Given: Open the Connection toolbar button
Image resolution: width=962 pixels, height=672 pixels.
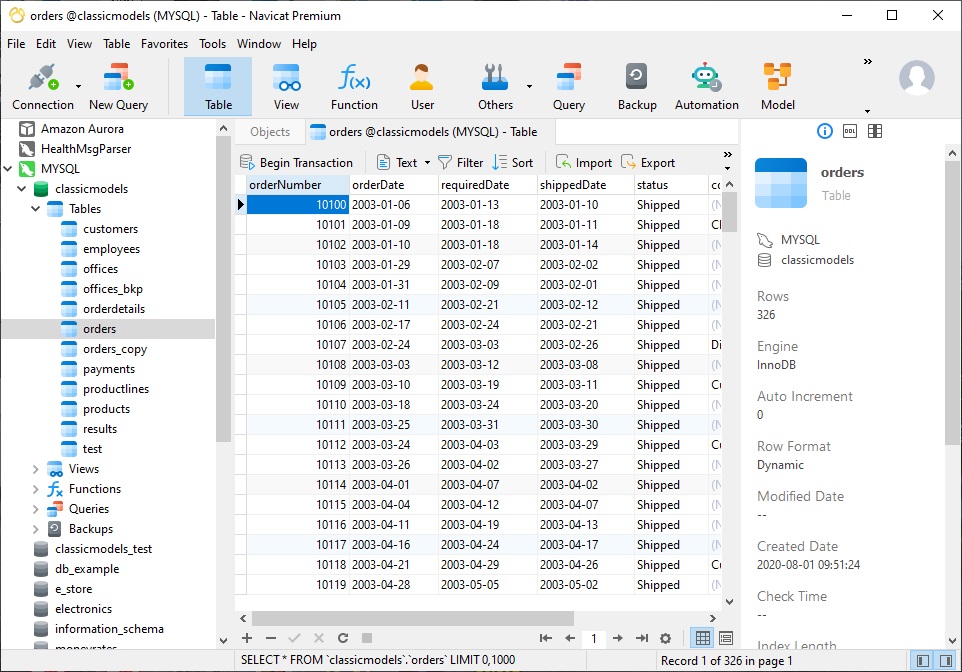Looking at the screenshot, I should 42,87.
